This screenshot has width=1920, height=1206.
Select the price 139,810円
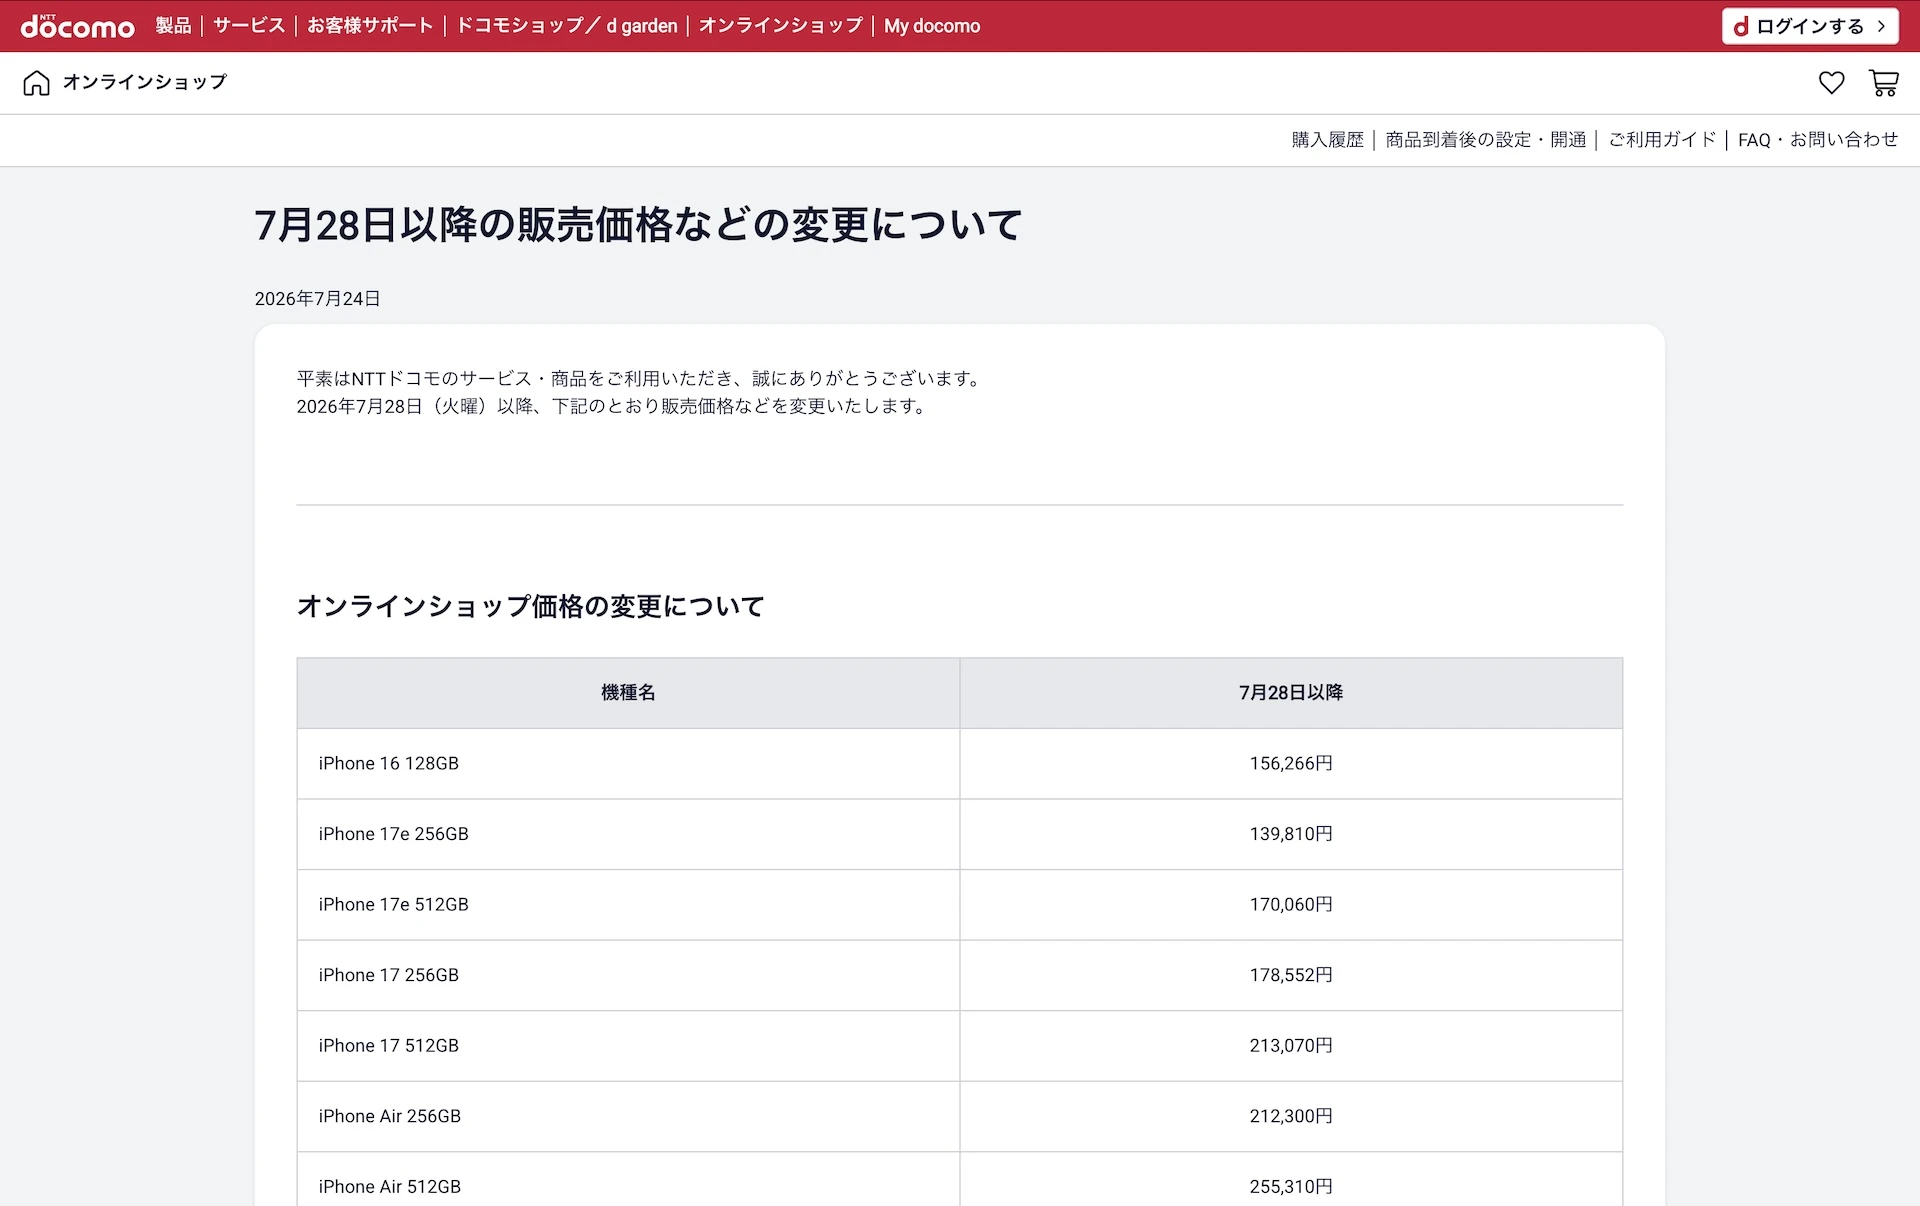tap(1291, 834)
